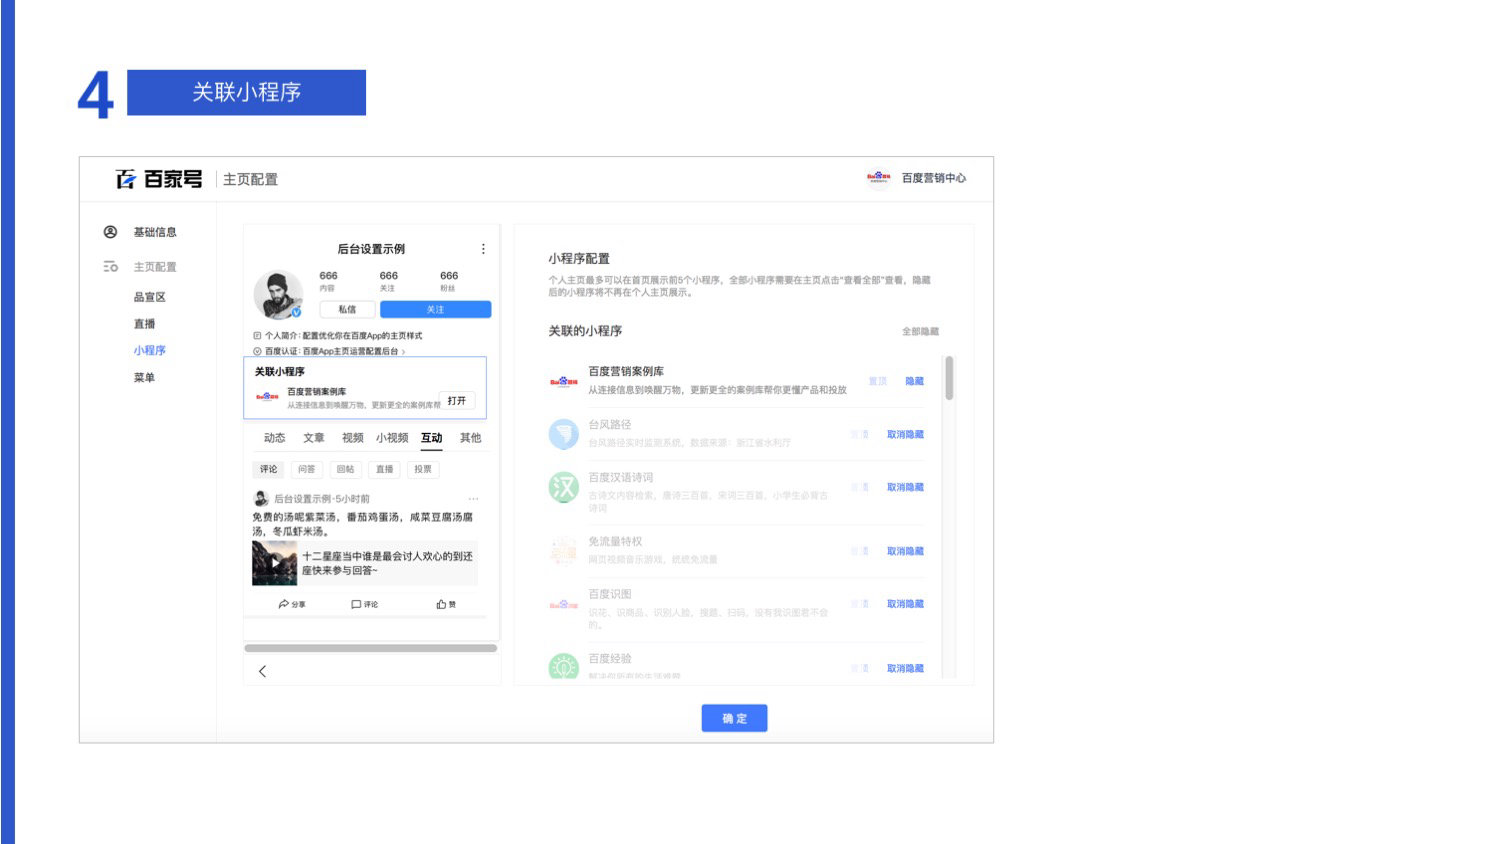The height and width of the screenshot is (844, 1500).
Task: Click the 台风路径 typhoon icon
Action: coord(564,434)
